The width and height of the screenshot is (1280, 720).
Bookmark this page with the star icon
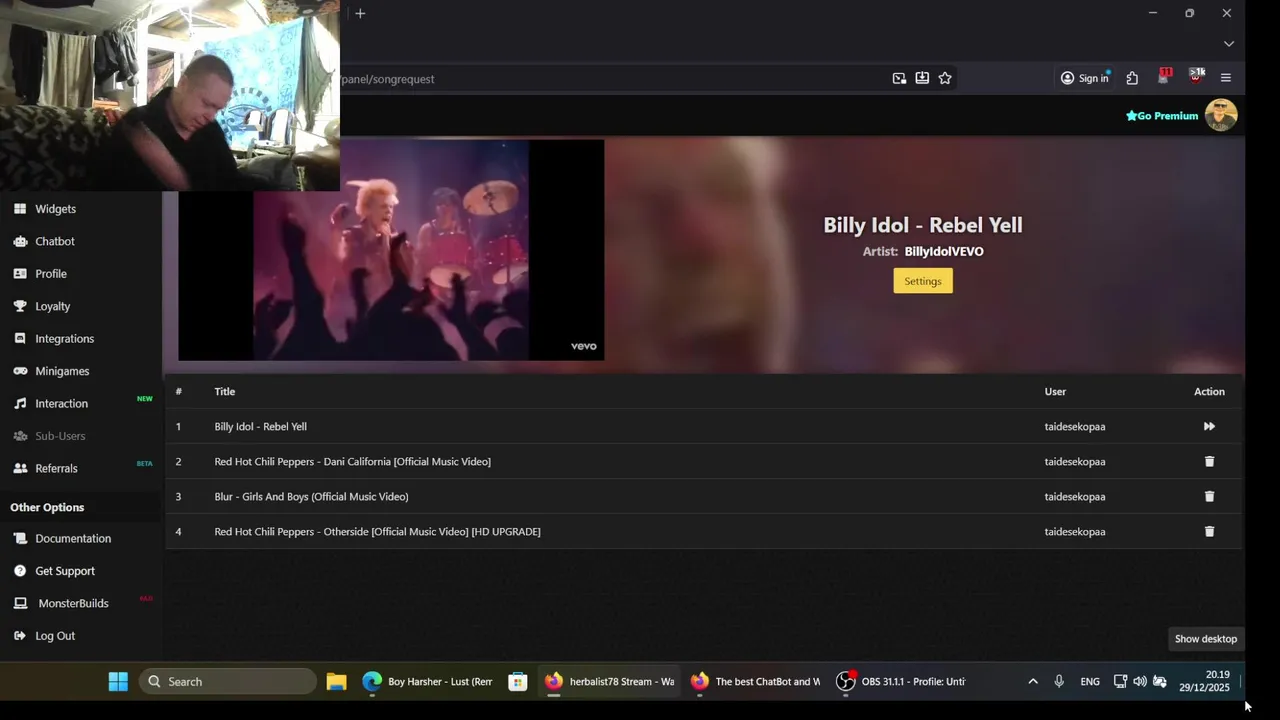(945, 78)
